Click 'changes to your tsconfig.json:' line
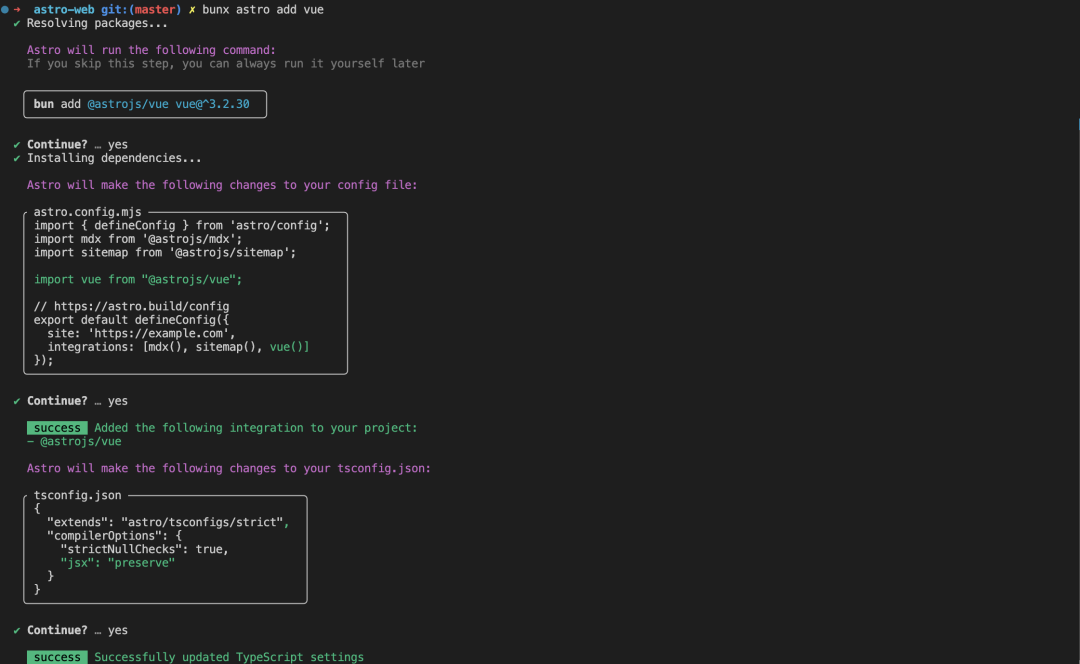This screenshot has width=1080, height=664. pyautogui.click(x=229, y=468)
